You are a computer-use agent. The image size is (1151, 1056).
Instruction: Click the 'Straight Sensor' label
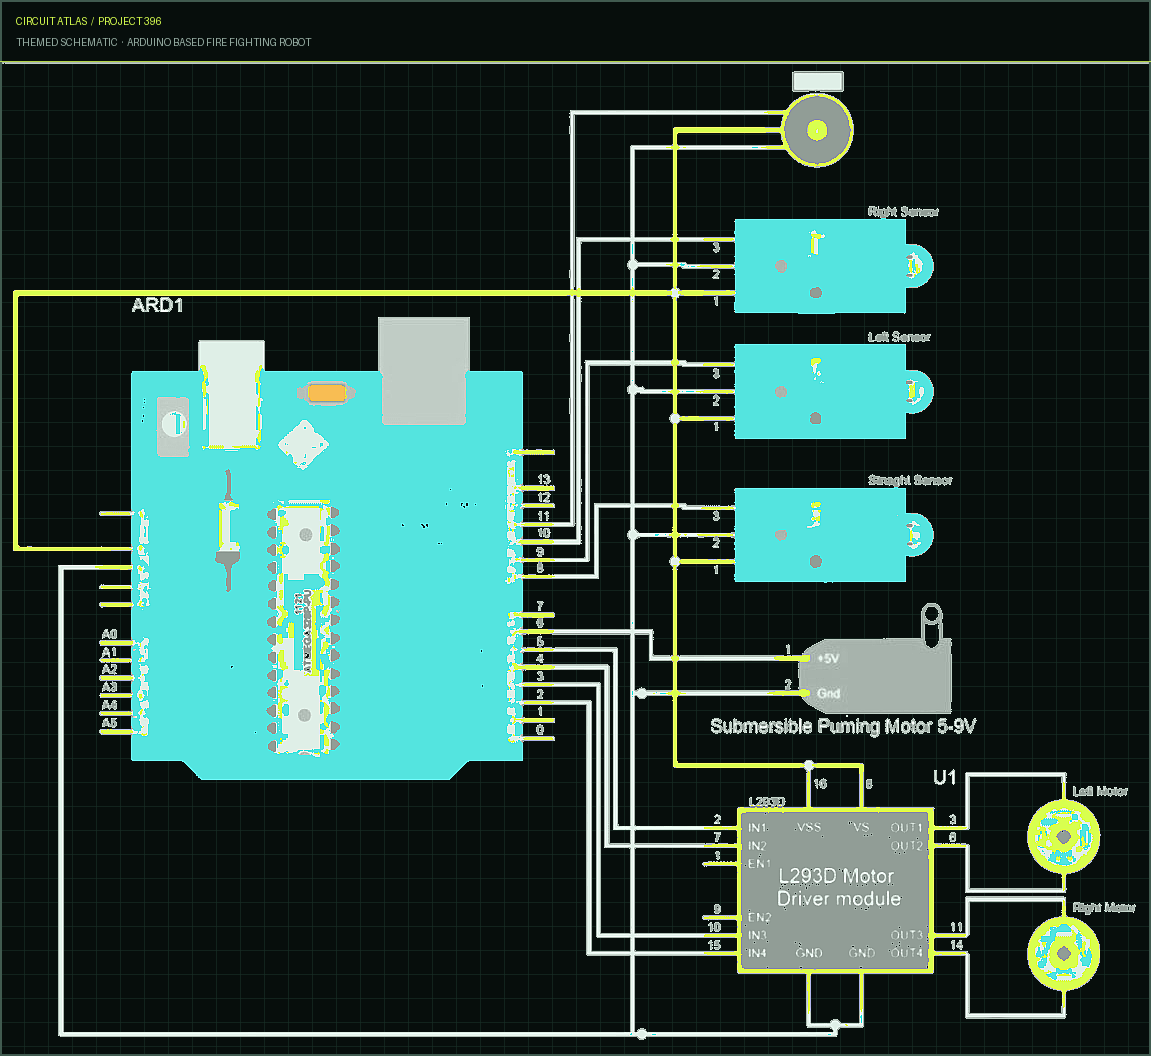point(910,480)
